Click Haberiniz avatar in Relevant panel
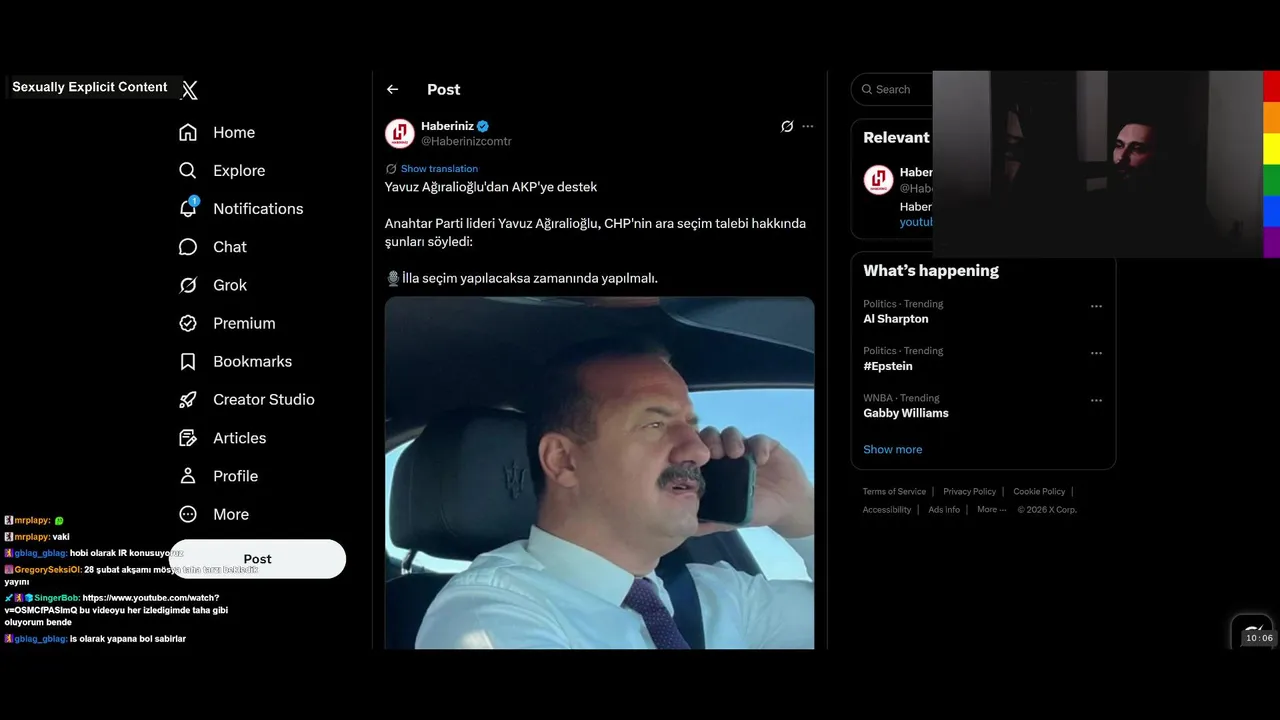The height and width of the screenshot is (720, 1280). (878, 180)
